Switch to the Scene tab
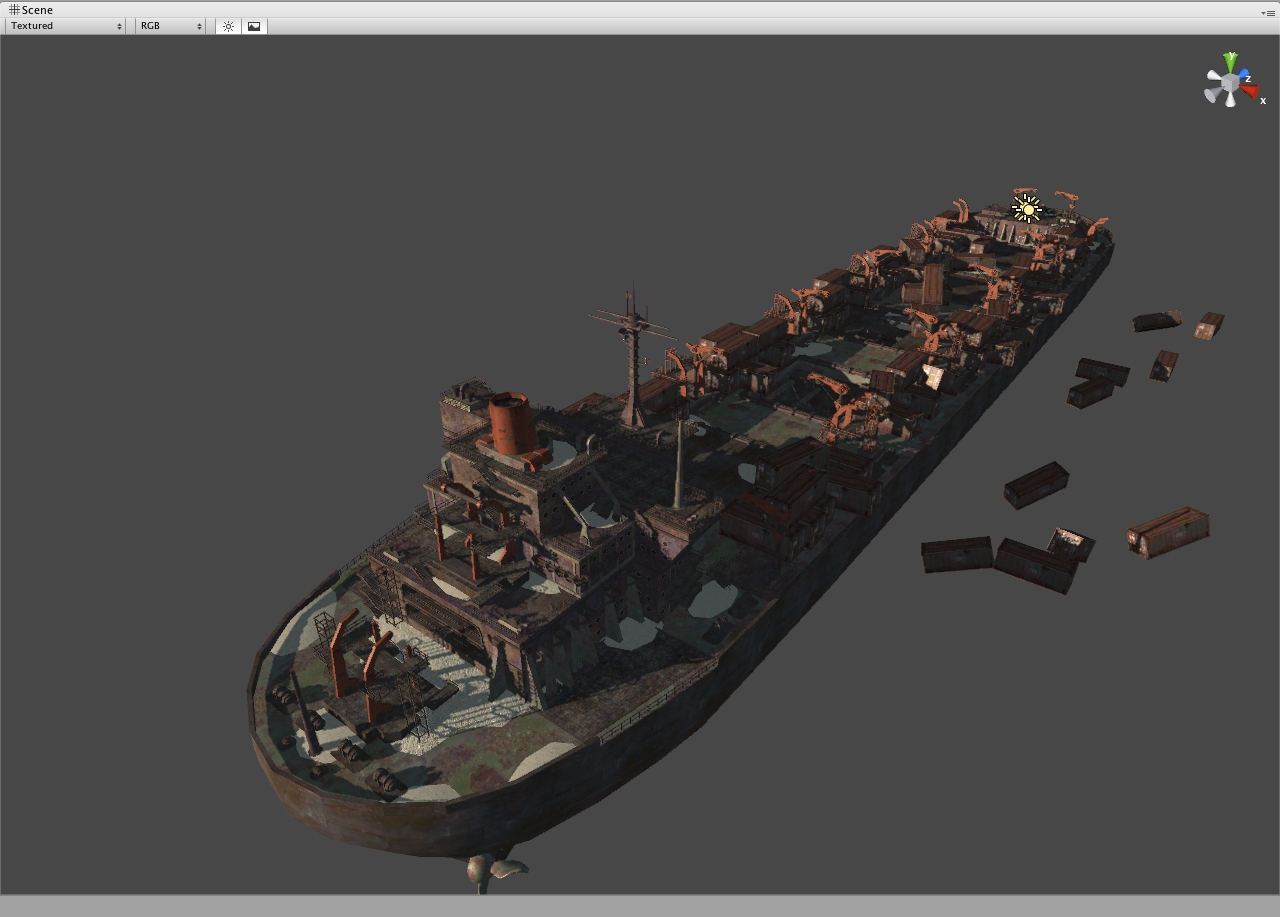The image size is (1280, 917). point(30,10)
